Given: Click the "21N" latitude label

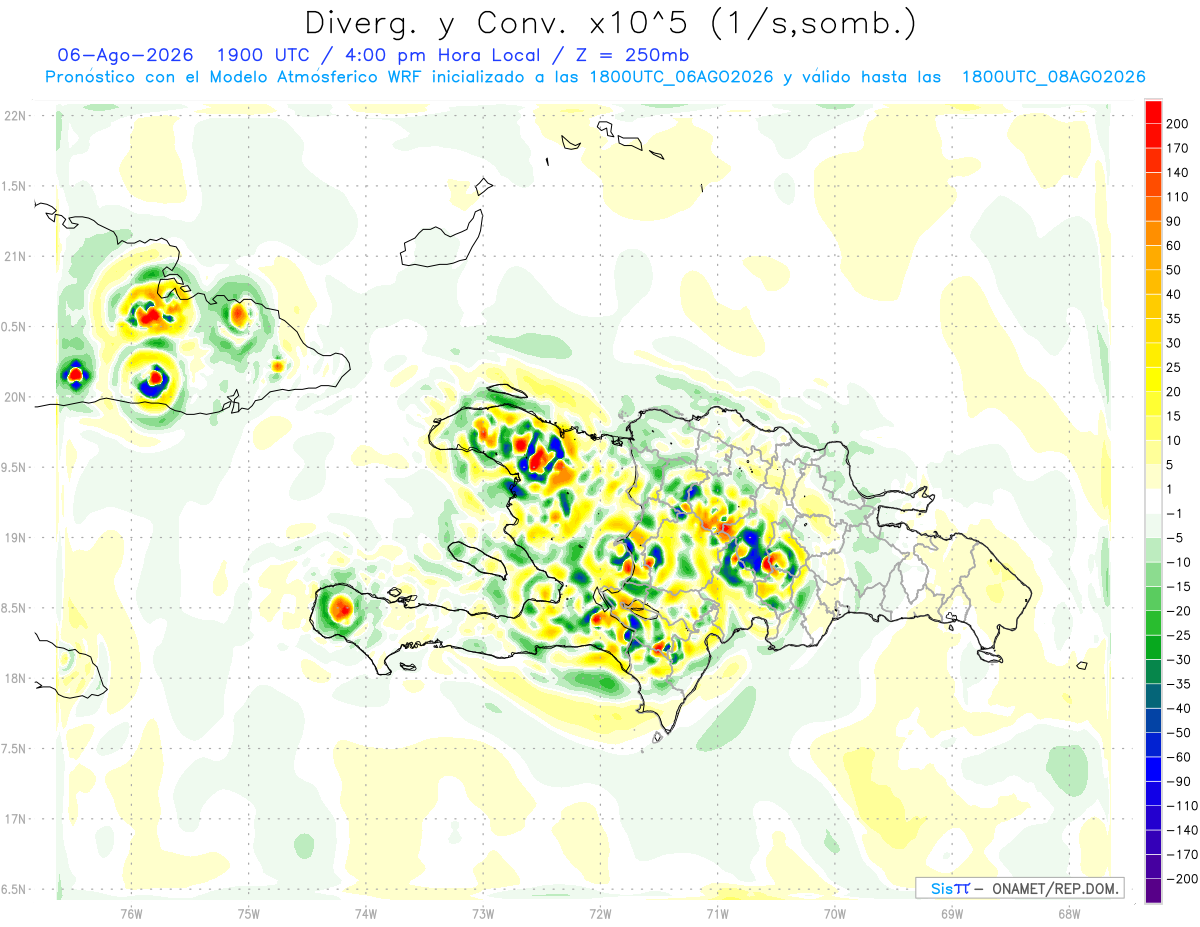Looking at the screenshot, I should click(15, 257).
